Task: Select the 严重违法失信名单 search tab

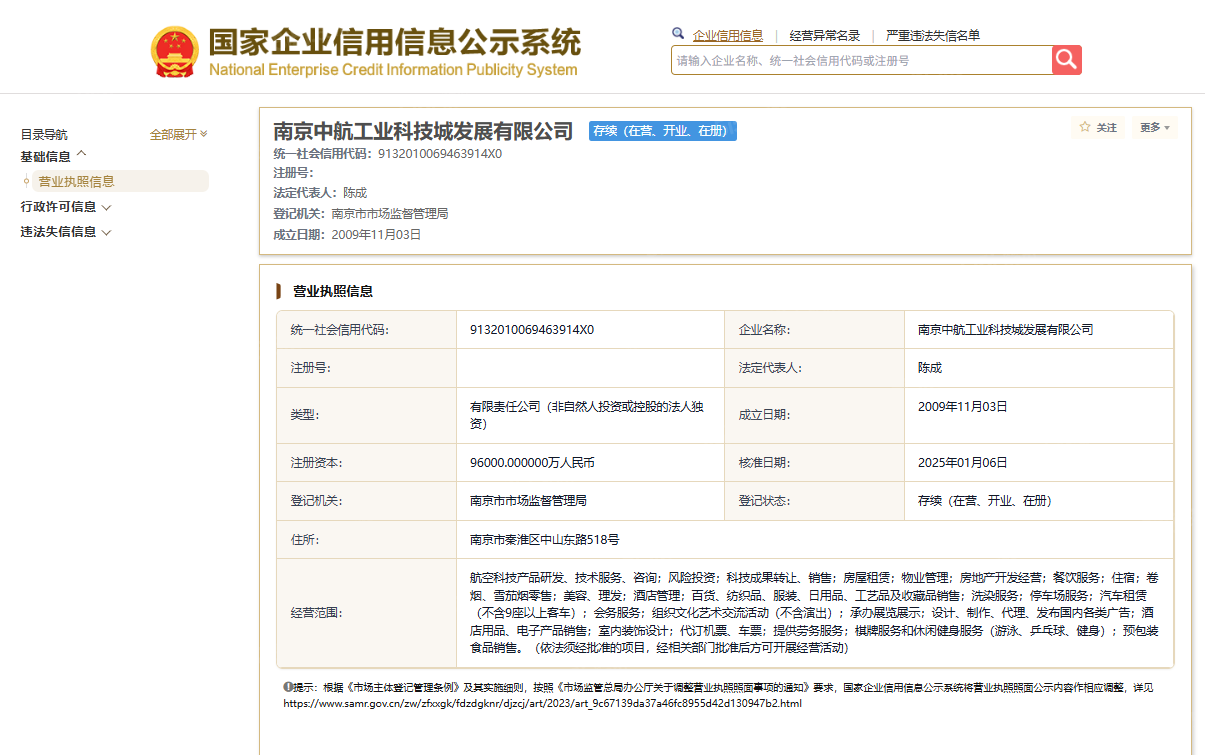Action: [x=933, y=35]
